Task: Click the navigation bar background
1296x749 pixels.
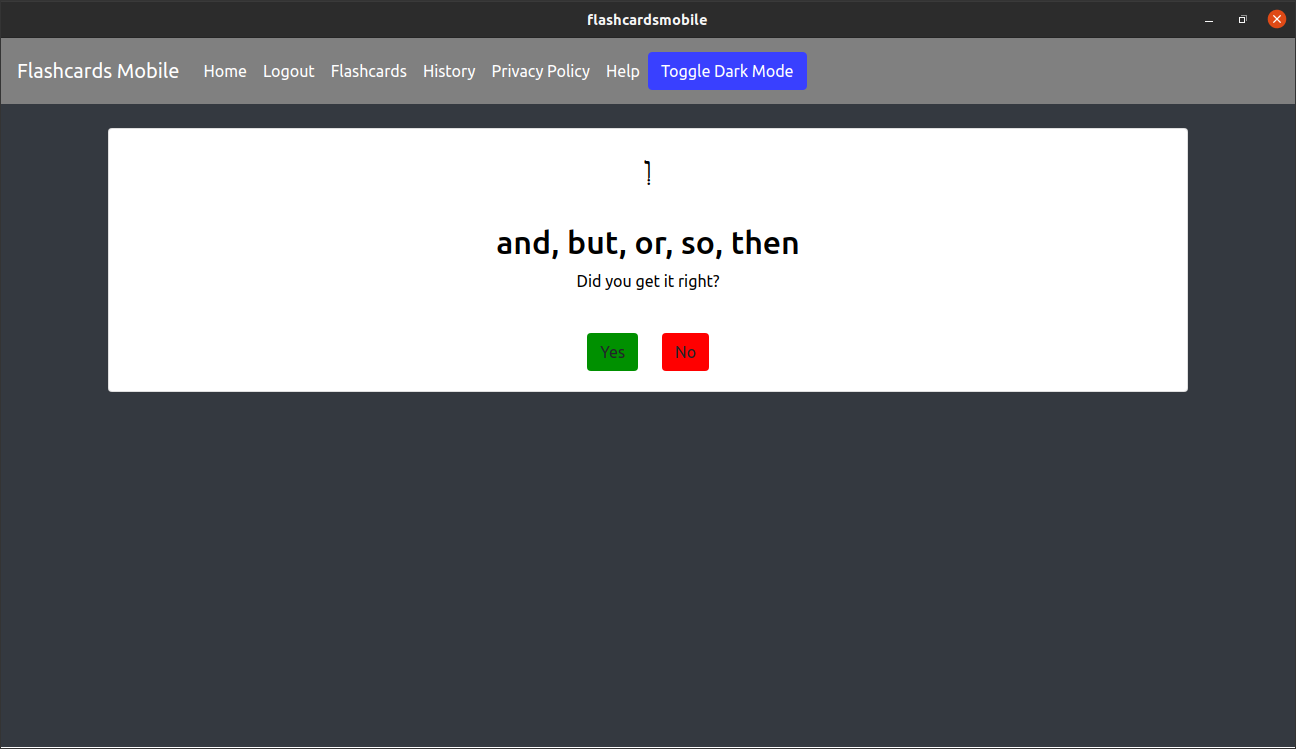Action: (1000, 71)
